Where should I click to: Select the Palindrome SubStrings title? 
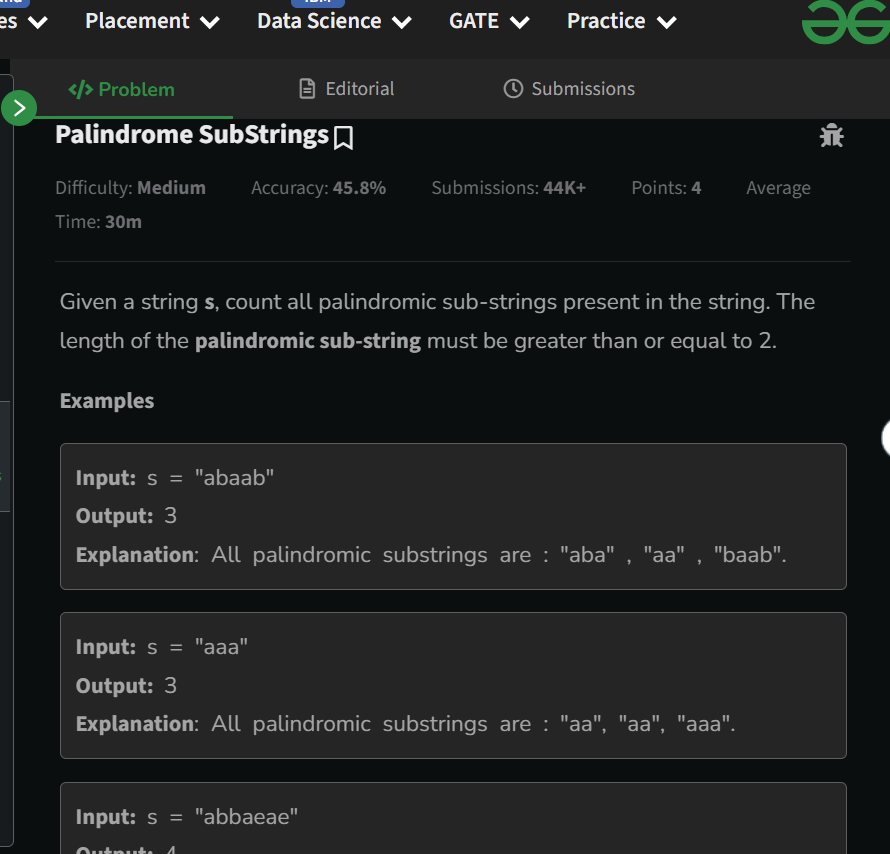192,135
